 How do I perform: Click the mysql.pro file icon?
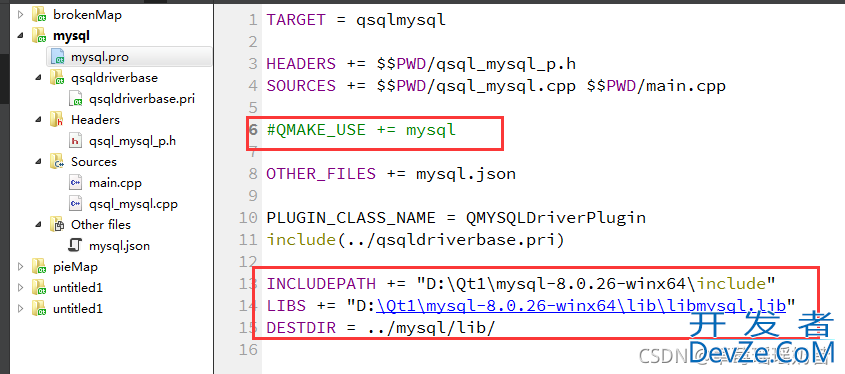(58, 57)
